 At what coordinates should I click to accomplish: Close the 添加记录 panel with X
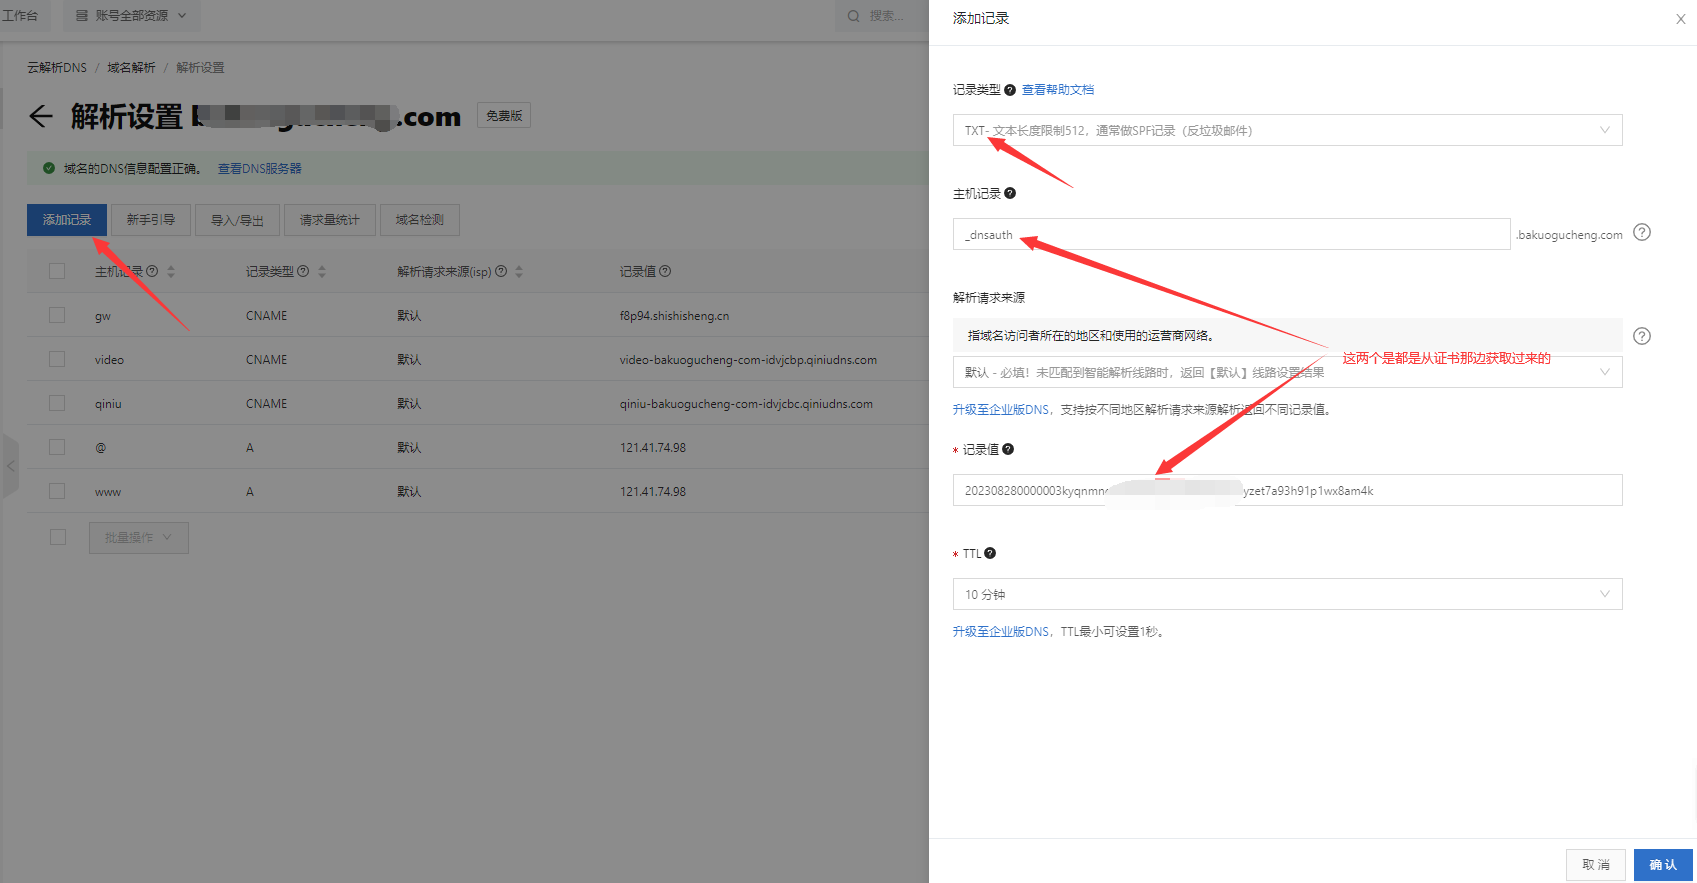(x=1680, y=19)
